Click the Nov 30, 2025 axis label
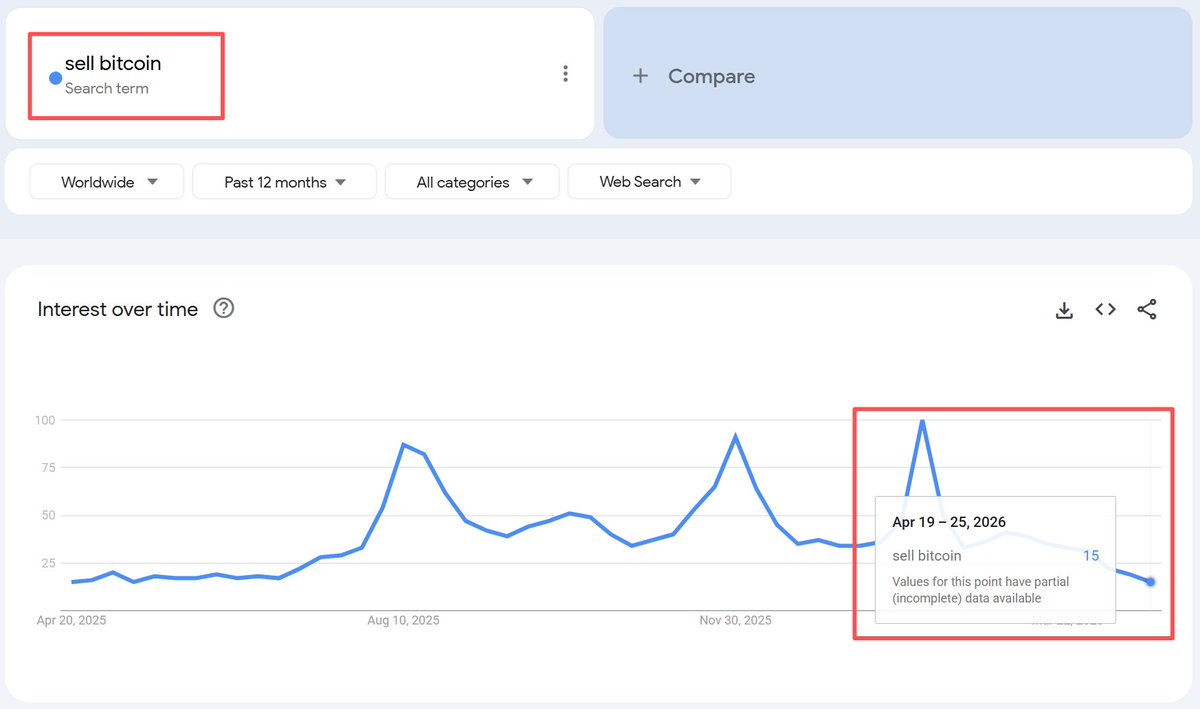The height and width of the screenshot is (709, 1200). coord(735,620)
